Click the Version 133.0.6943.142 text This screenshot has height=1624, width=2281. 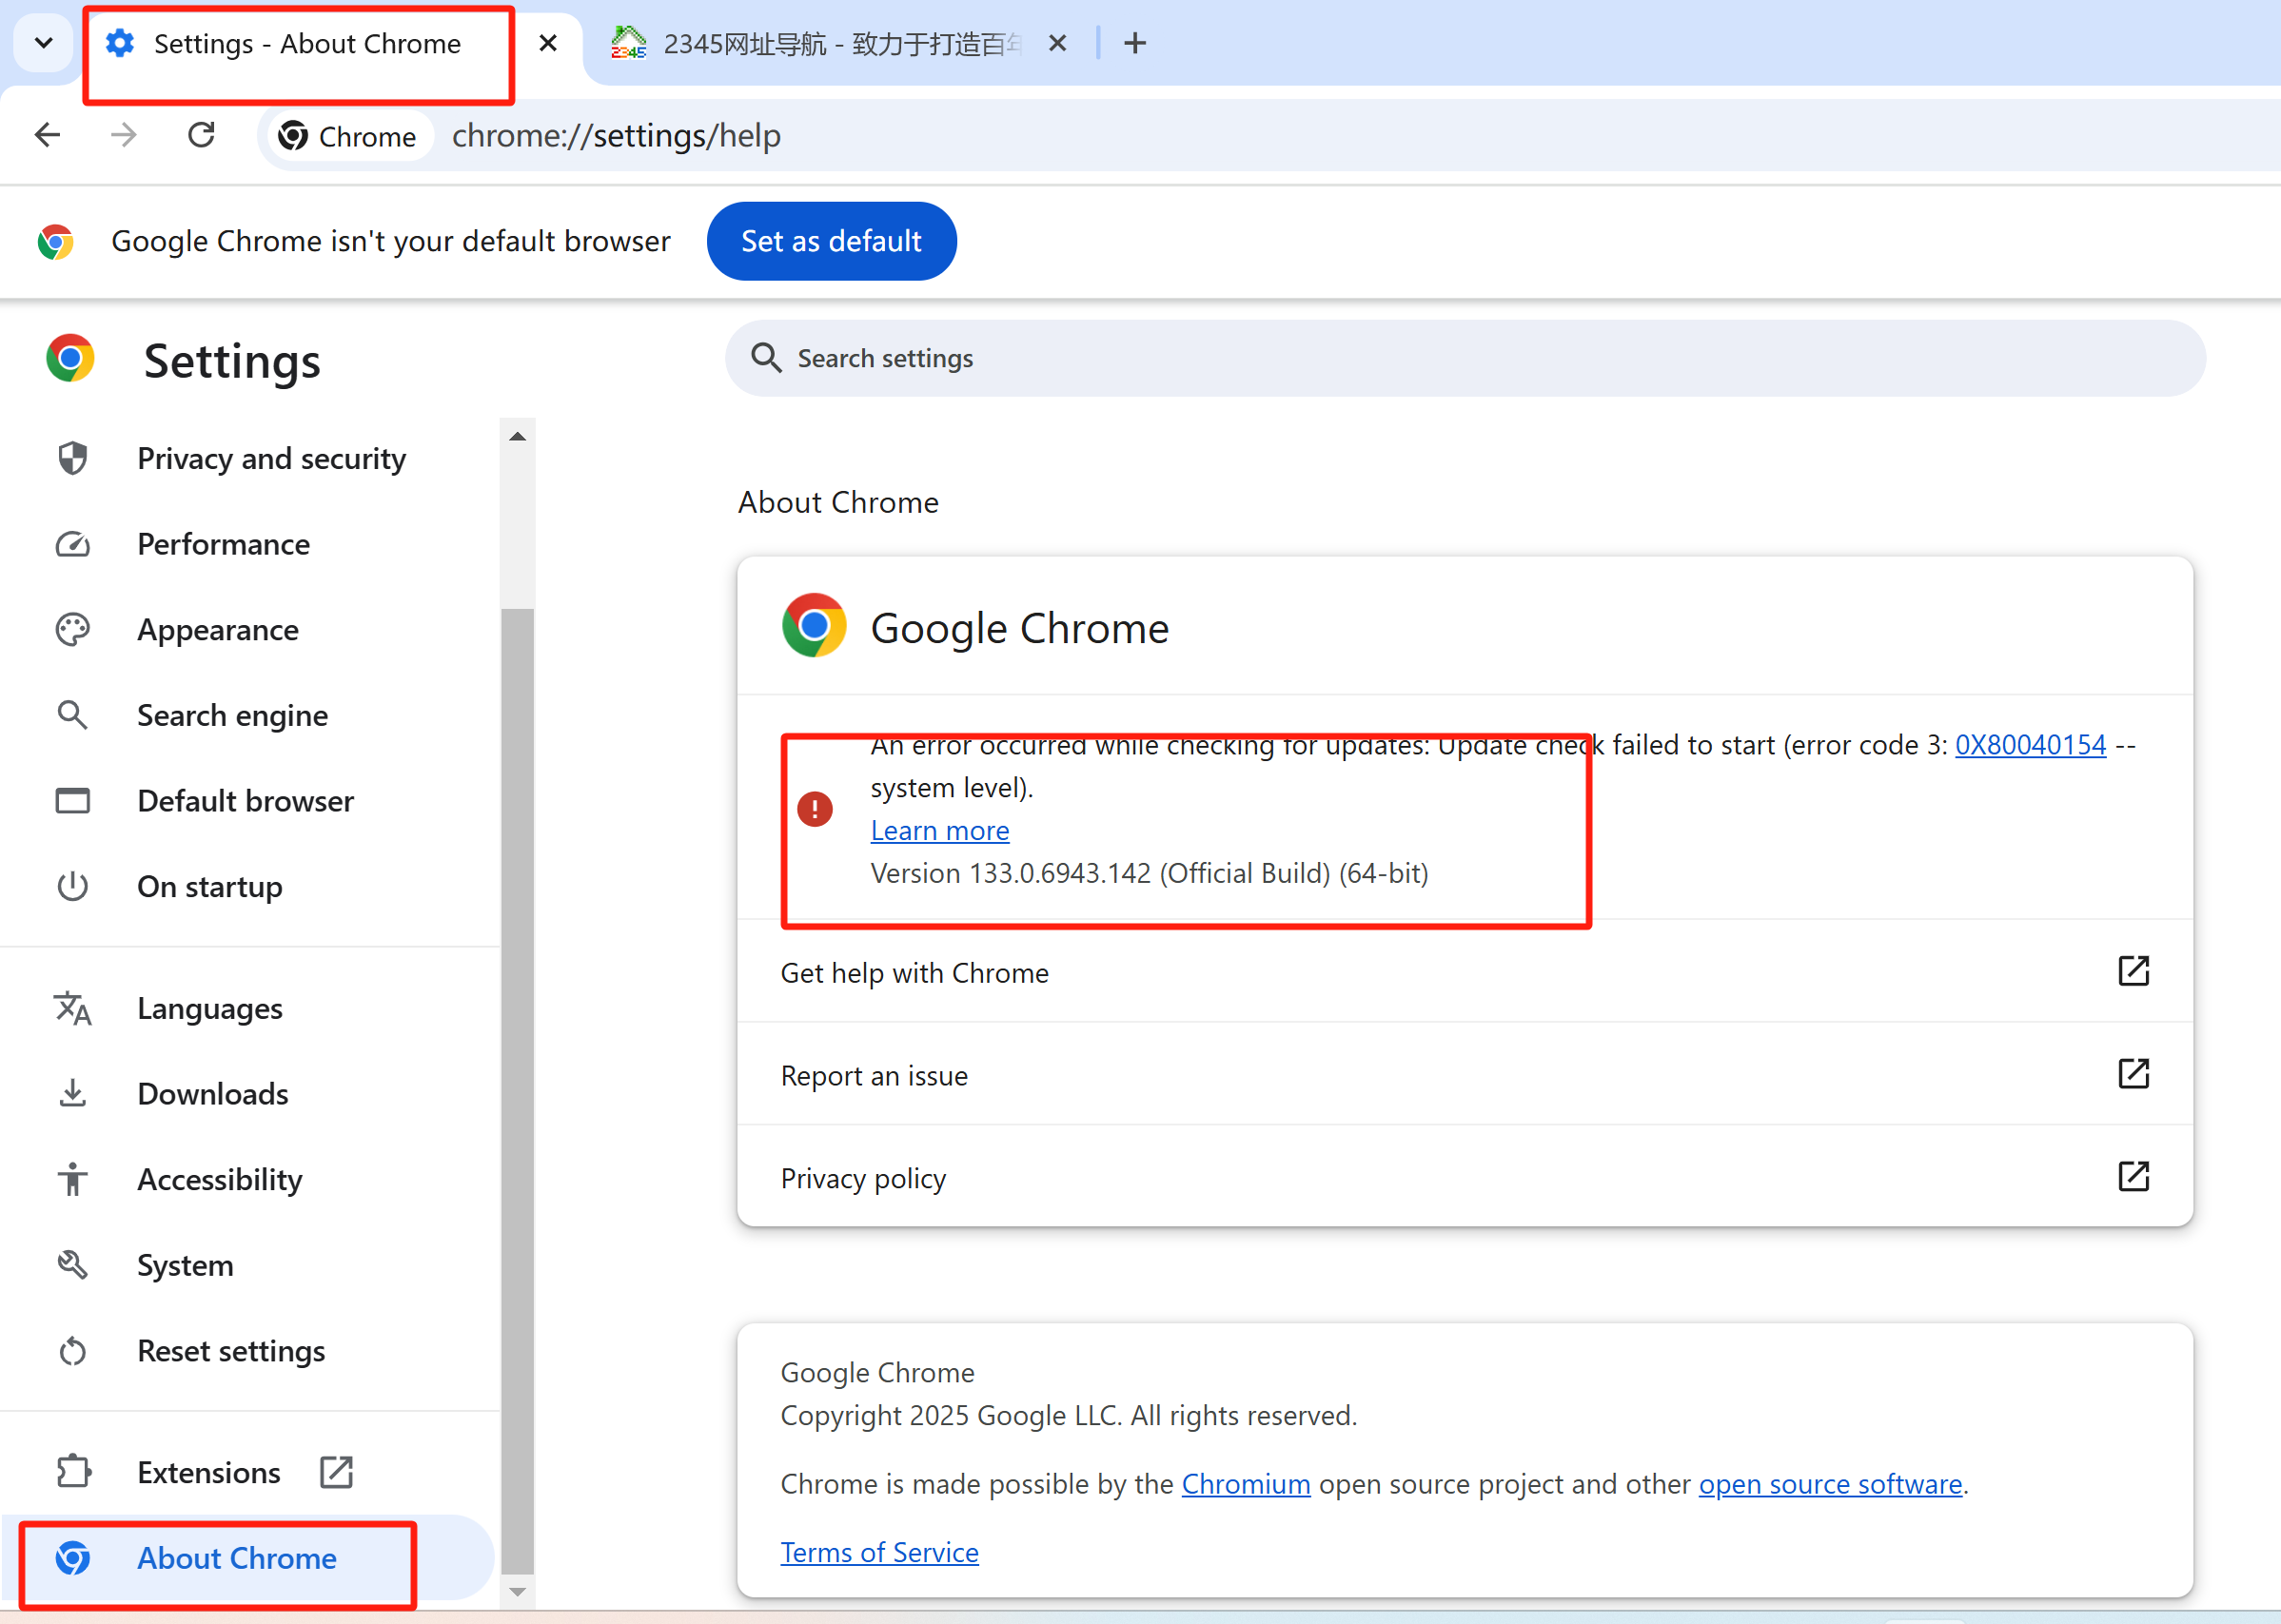[x=1149, y=873]
